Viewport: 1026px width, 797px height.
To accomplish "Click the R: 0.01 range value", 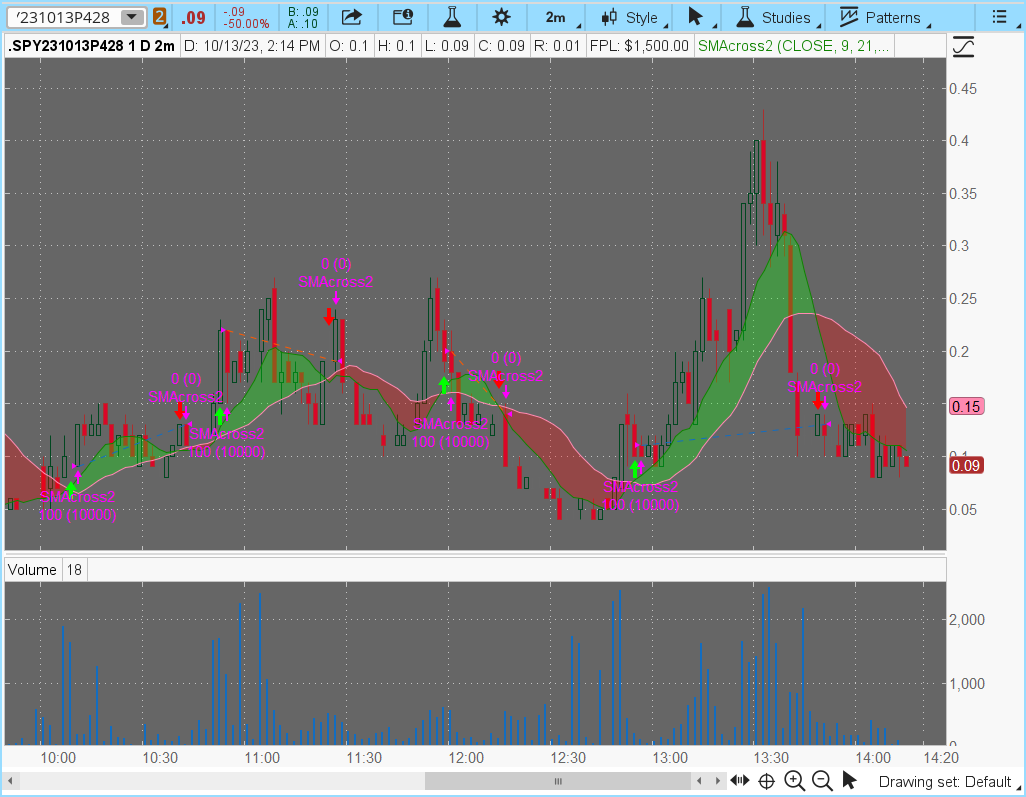I will (557, 46).
